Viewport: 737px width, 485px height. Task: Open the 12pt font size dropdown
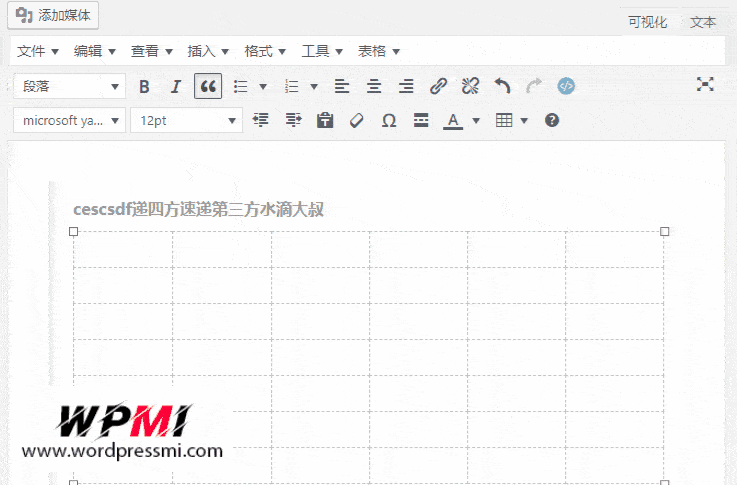(186, 121)
